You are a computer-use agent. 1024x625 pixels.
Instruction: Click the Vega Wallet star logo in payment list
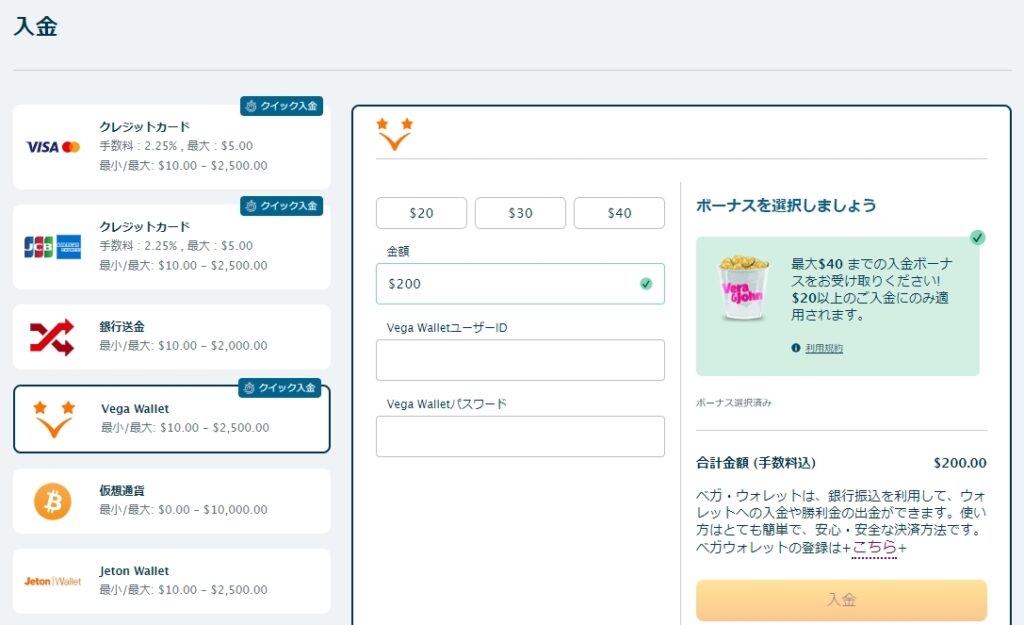[x=54, y=419]
